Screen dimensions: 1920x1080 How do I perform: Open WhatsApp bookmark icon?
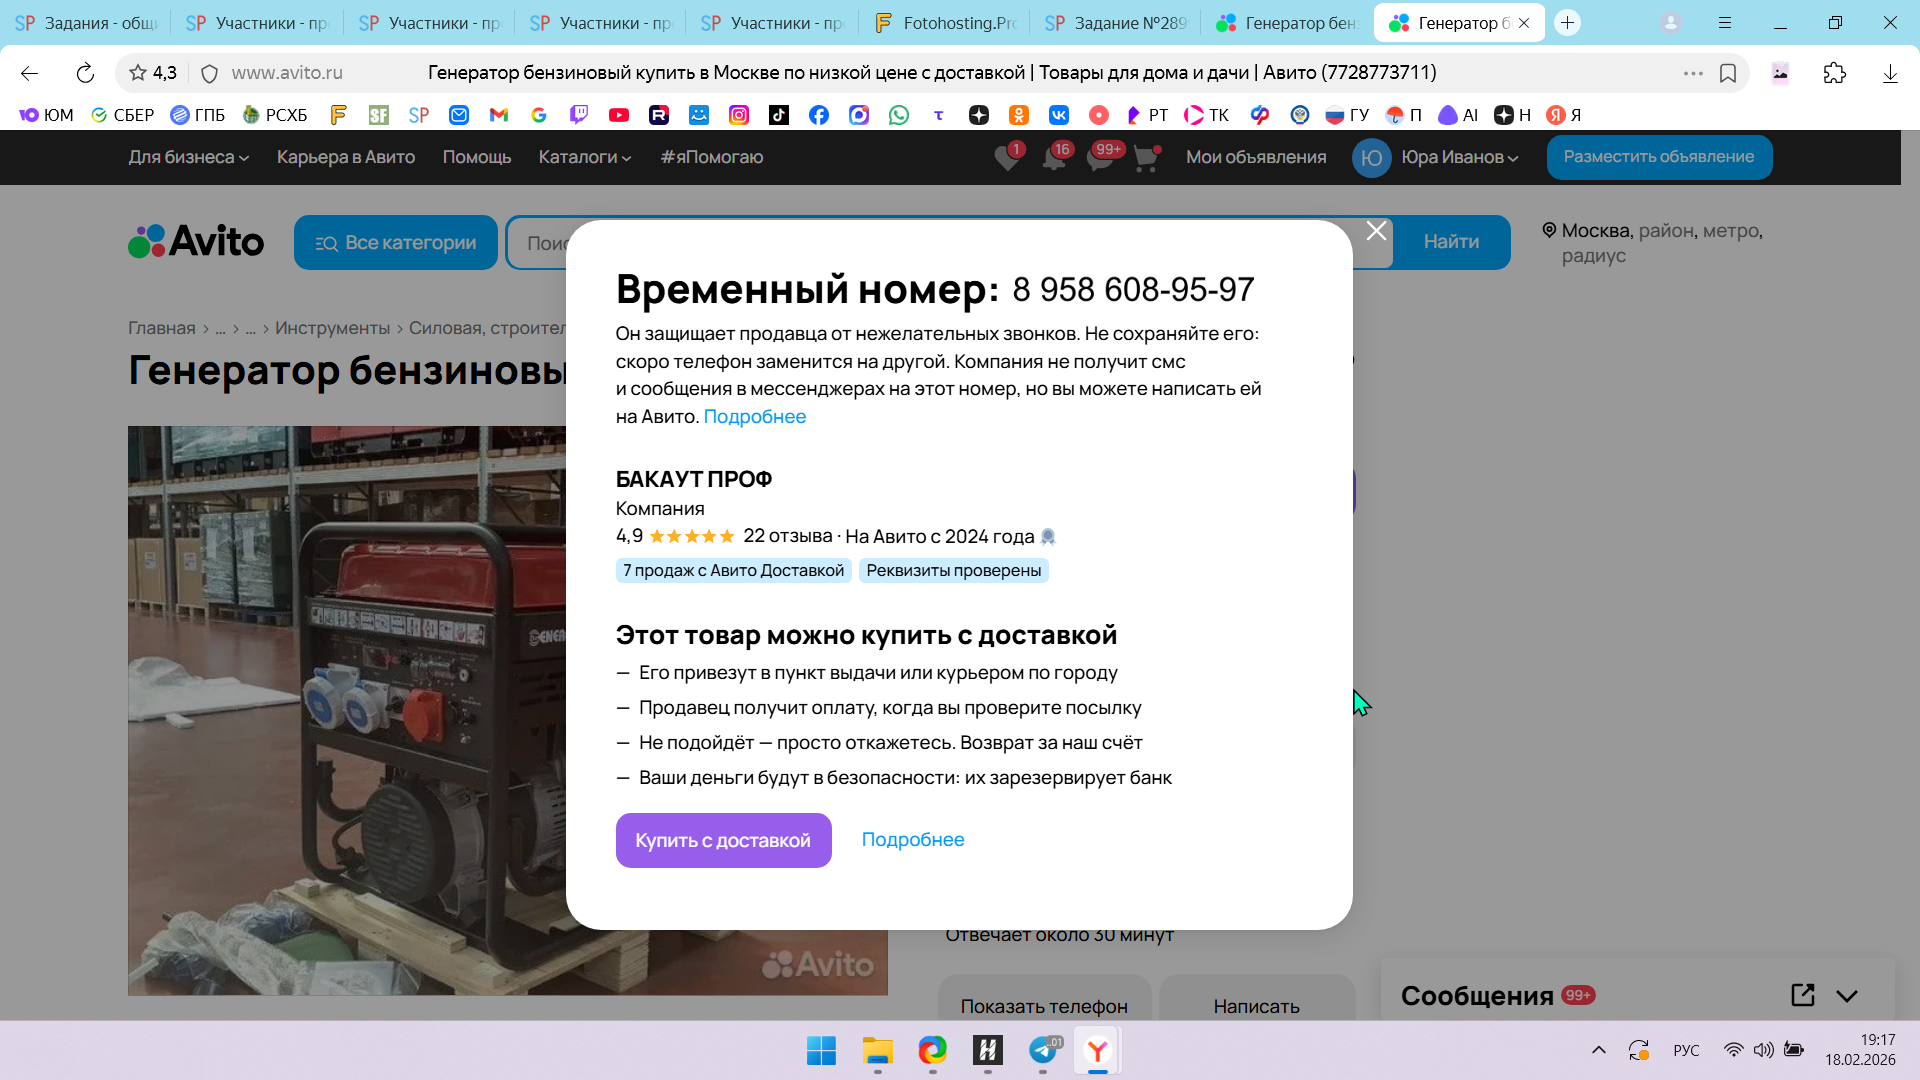pos(899,115)
